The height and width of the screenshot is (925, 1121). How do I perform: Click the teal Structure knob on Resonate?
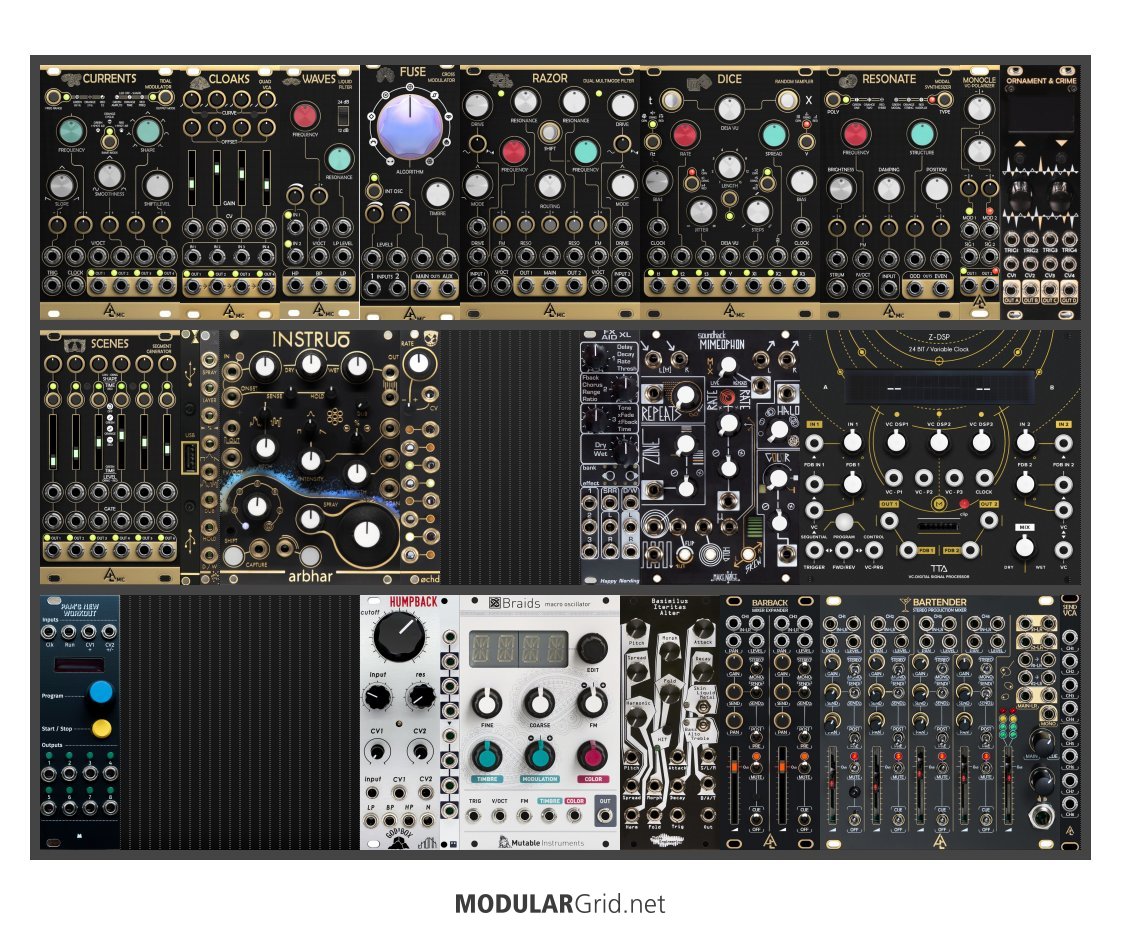point(922,134)
